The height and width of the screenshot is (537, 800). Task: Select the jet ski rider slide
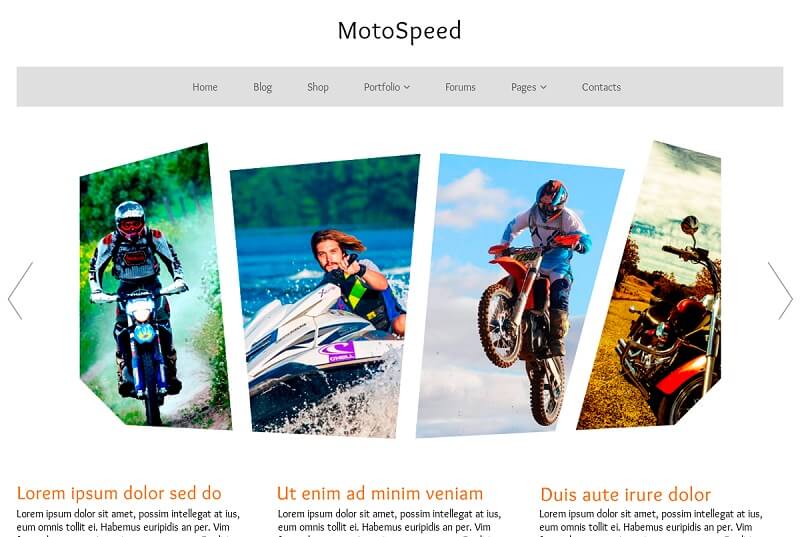click(x=326, y=296)
